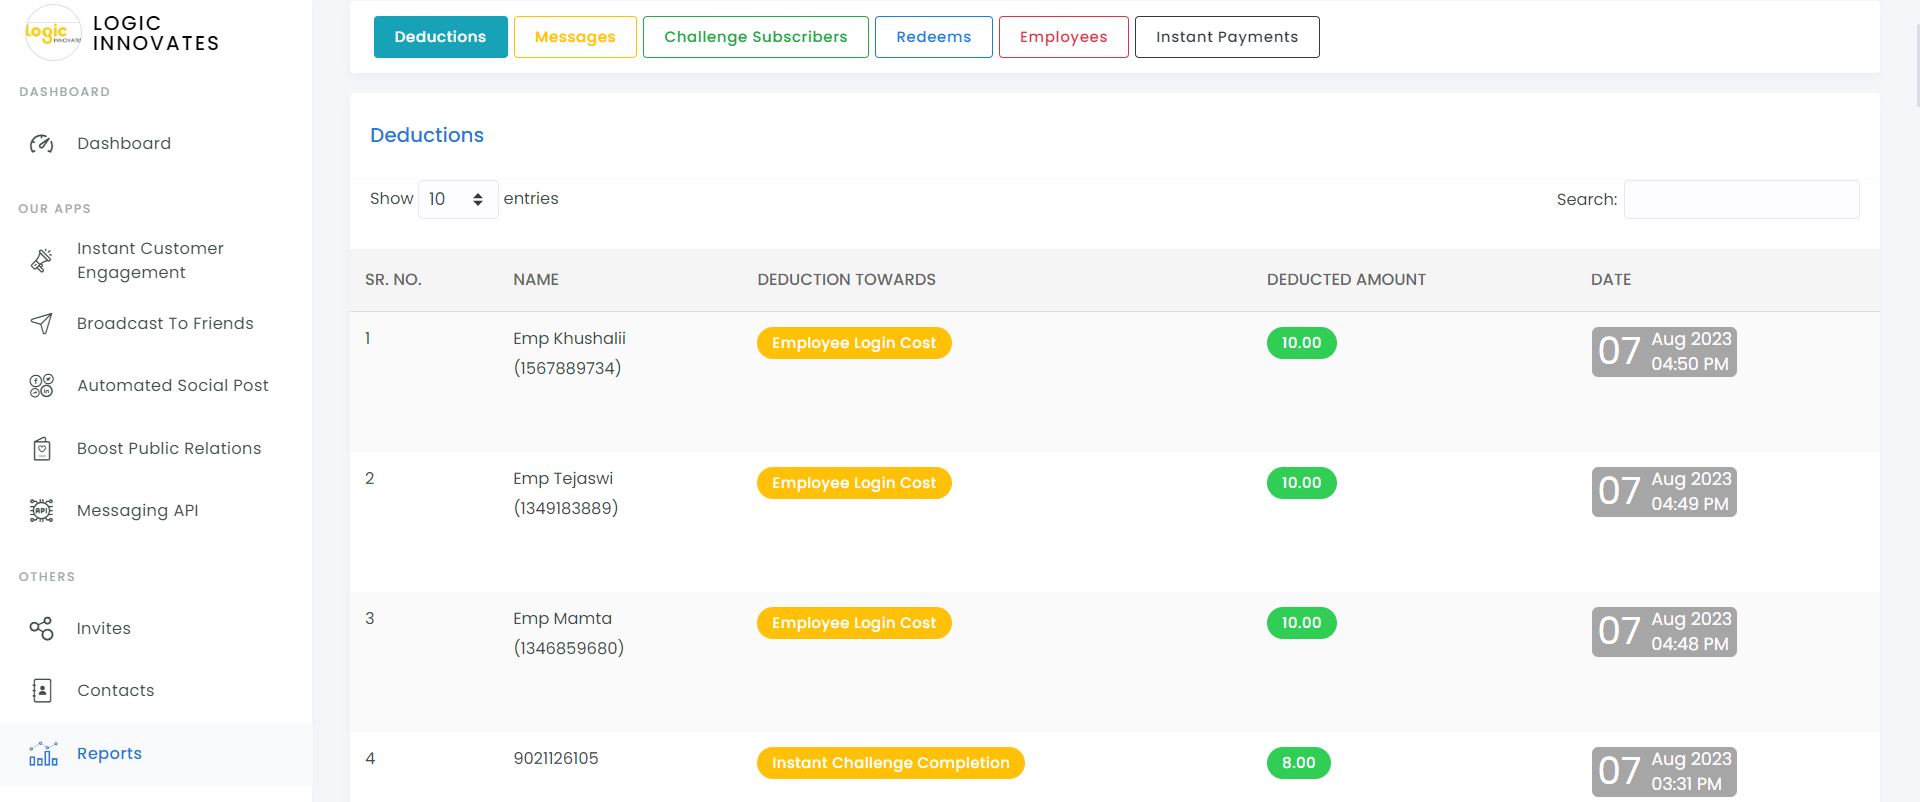
Task: Click the Dashboard speedometer icon
Action: point(41,144)
